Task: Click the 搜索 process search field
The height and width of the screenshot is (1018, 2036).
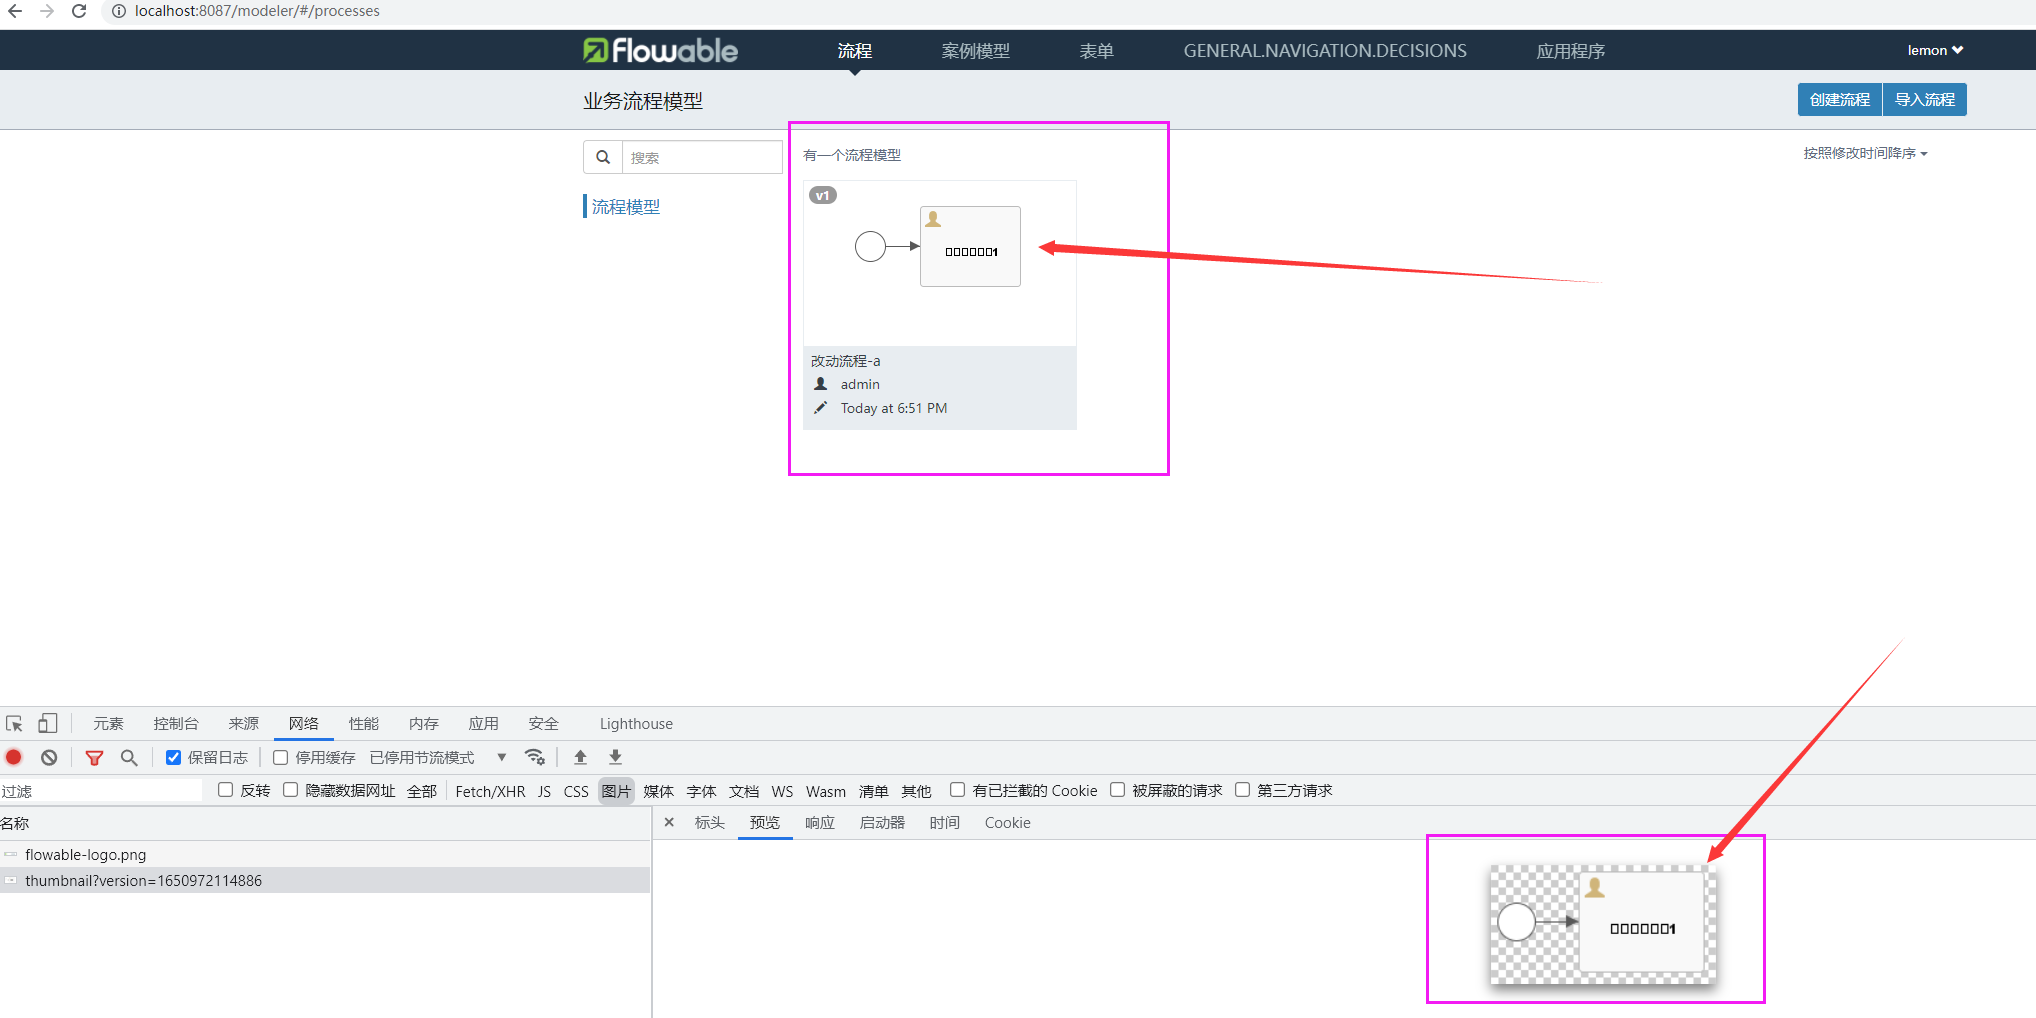Action: tap(702, 157)
